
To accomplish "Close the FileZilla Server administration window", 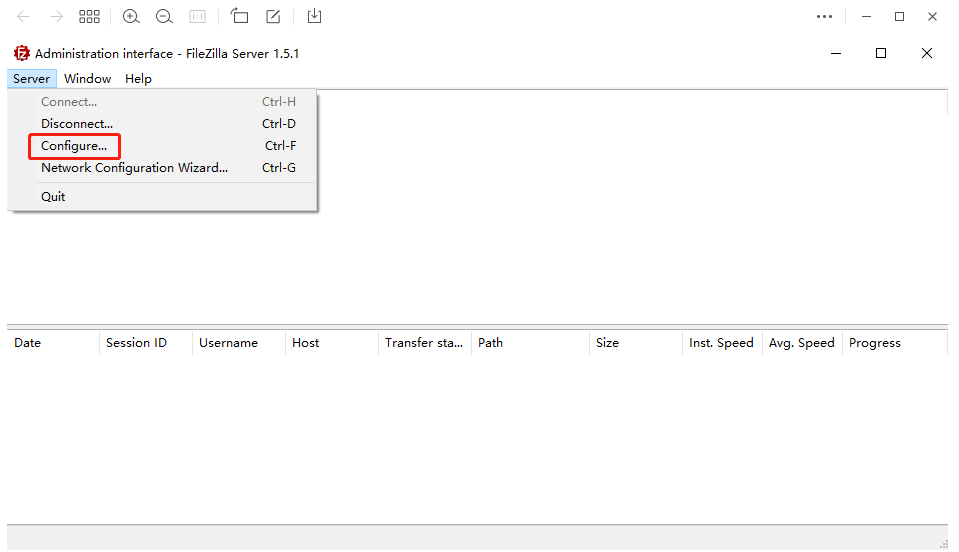I will click(x=927, y=54).
